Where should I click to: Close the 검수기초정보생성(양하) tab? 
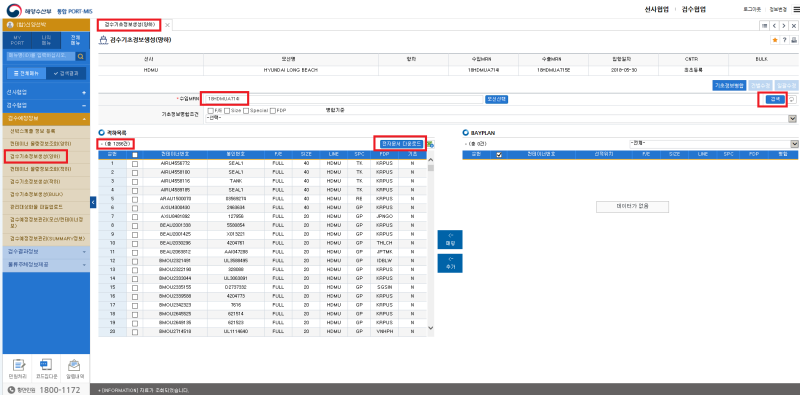pyautogui.click(x=167, y=24)
